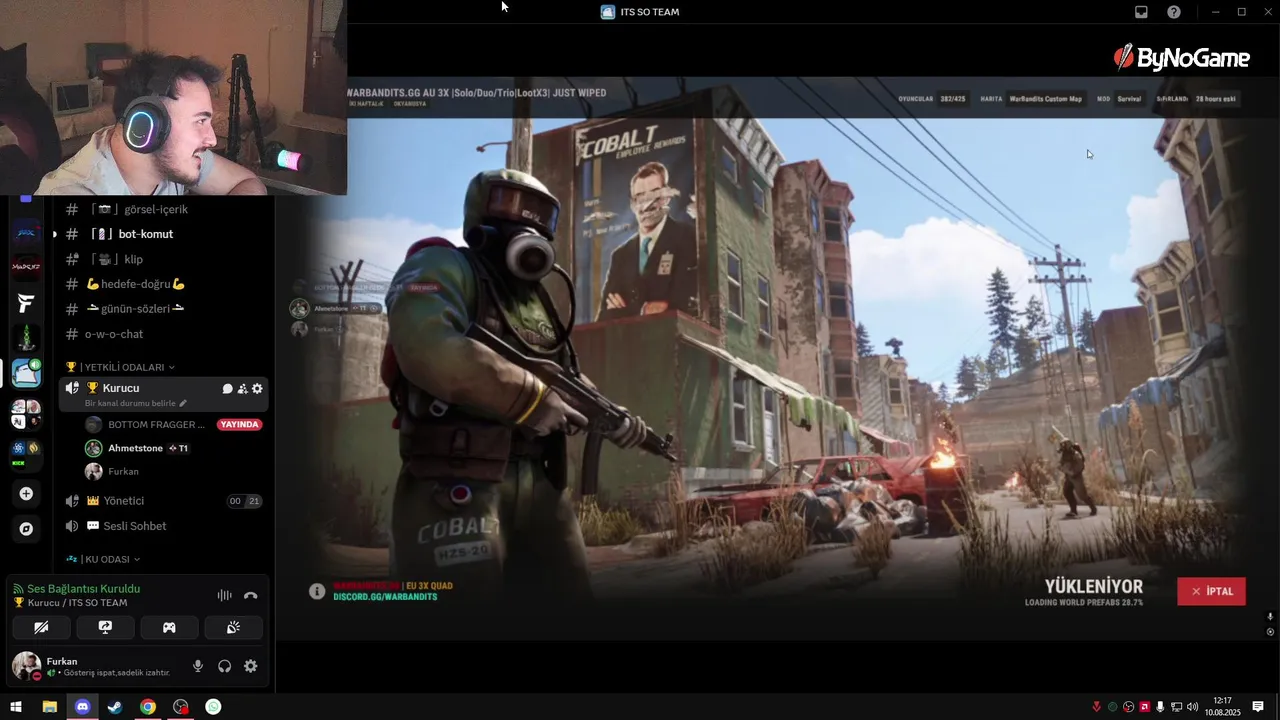Image resolution: width=1280 pixels, height=720 pixels.
Task: Invite people to Kurucu channel
Action: click(x=242, y=389)
